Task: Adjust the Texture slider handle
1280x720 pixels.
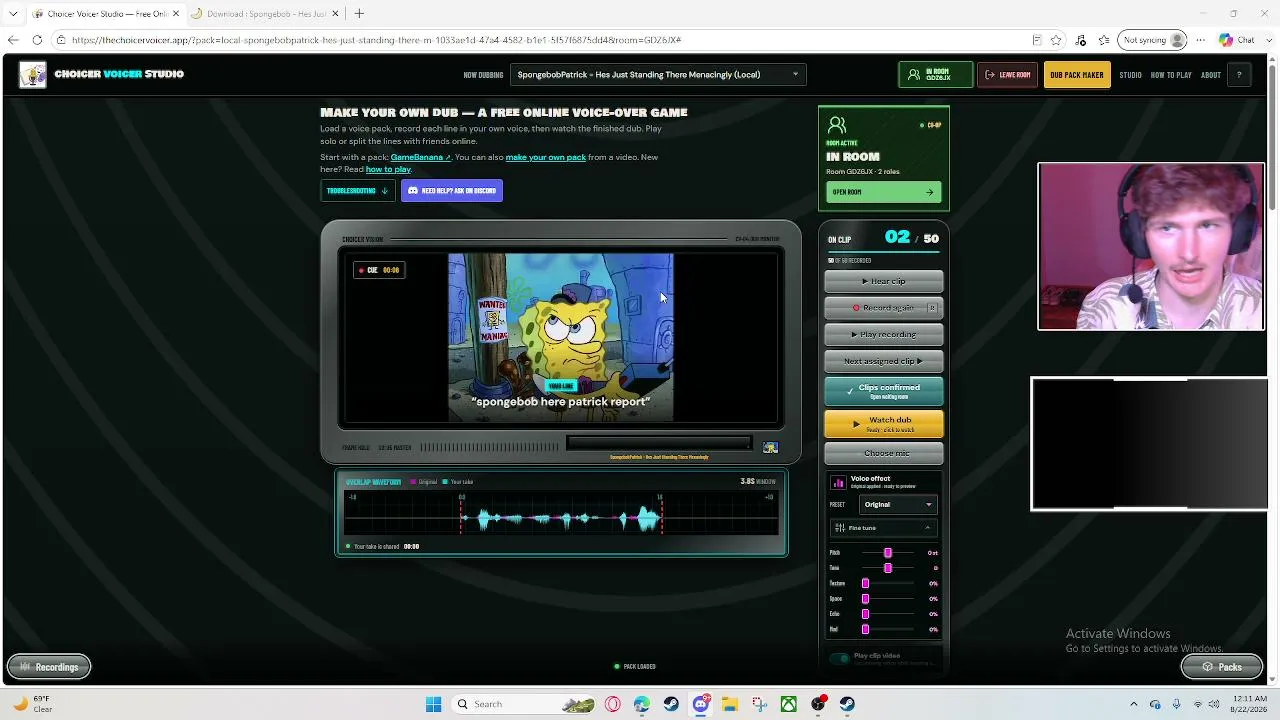Action: [x=865, y=583]
